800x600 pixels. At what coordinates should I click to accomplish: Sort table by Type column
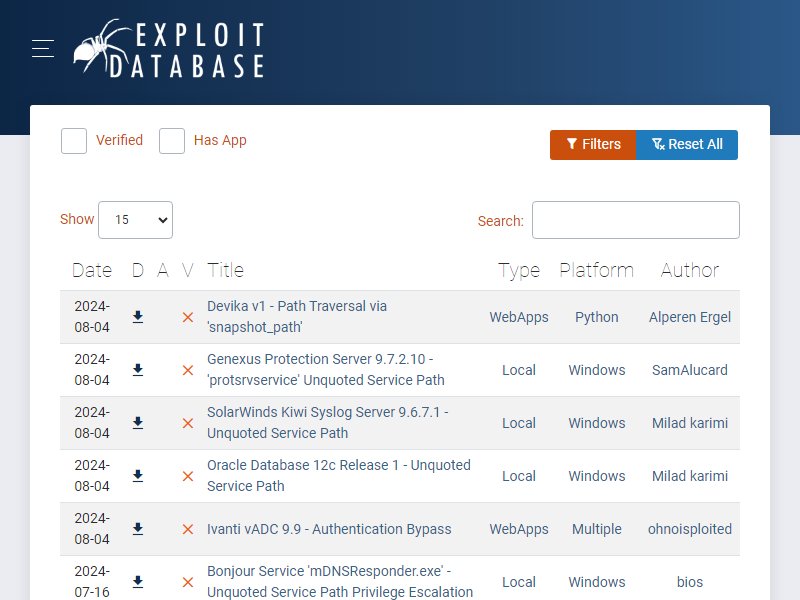(519, 271)
